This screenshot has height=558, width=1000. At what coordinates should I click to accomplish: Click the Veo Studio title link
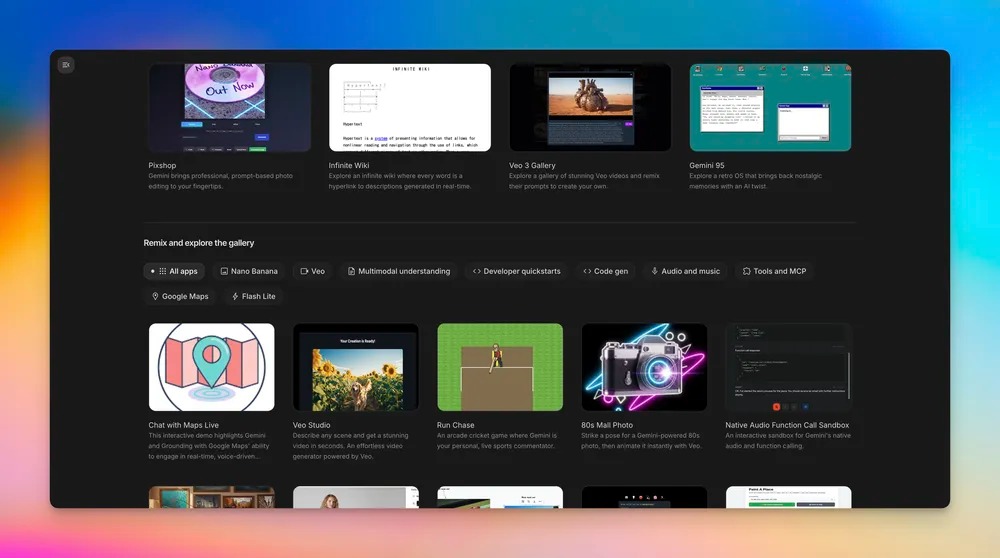pyautogui.click(x=312, y=425)
